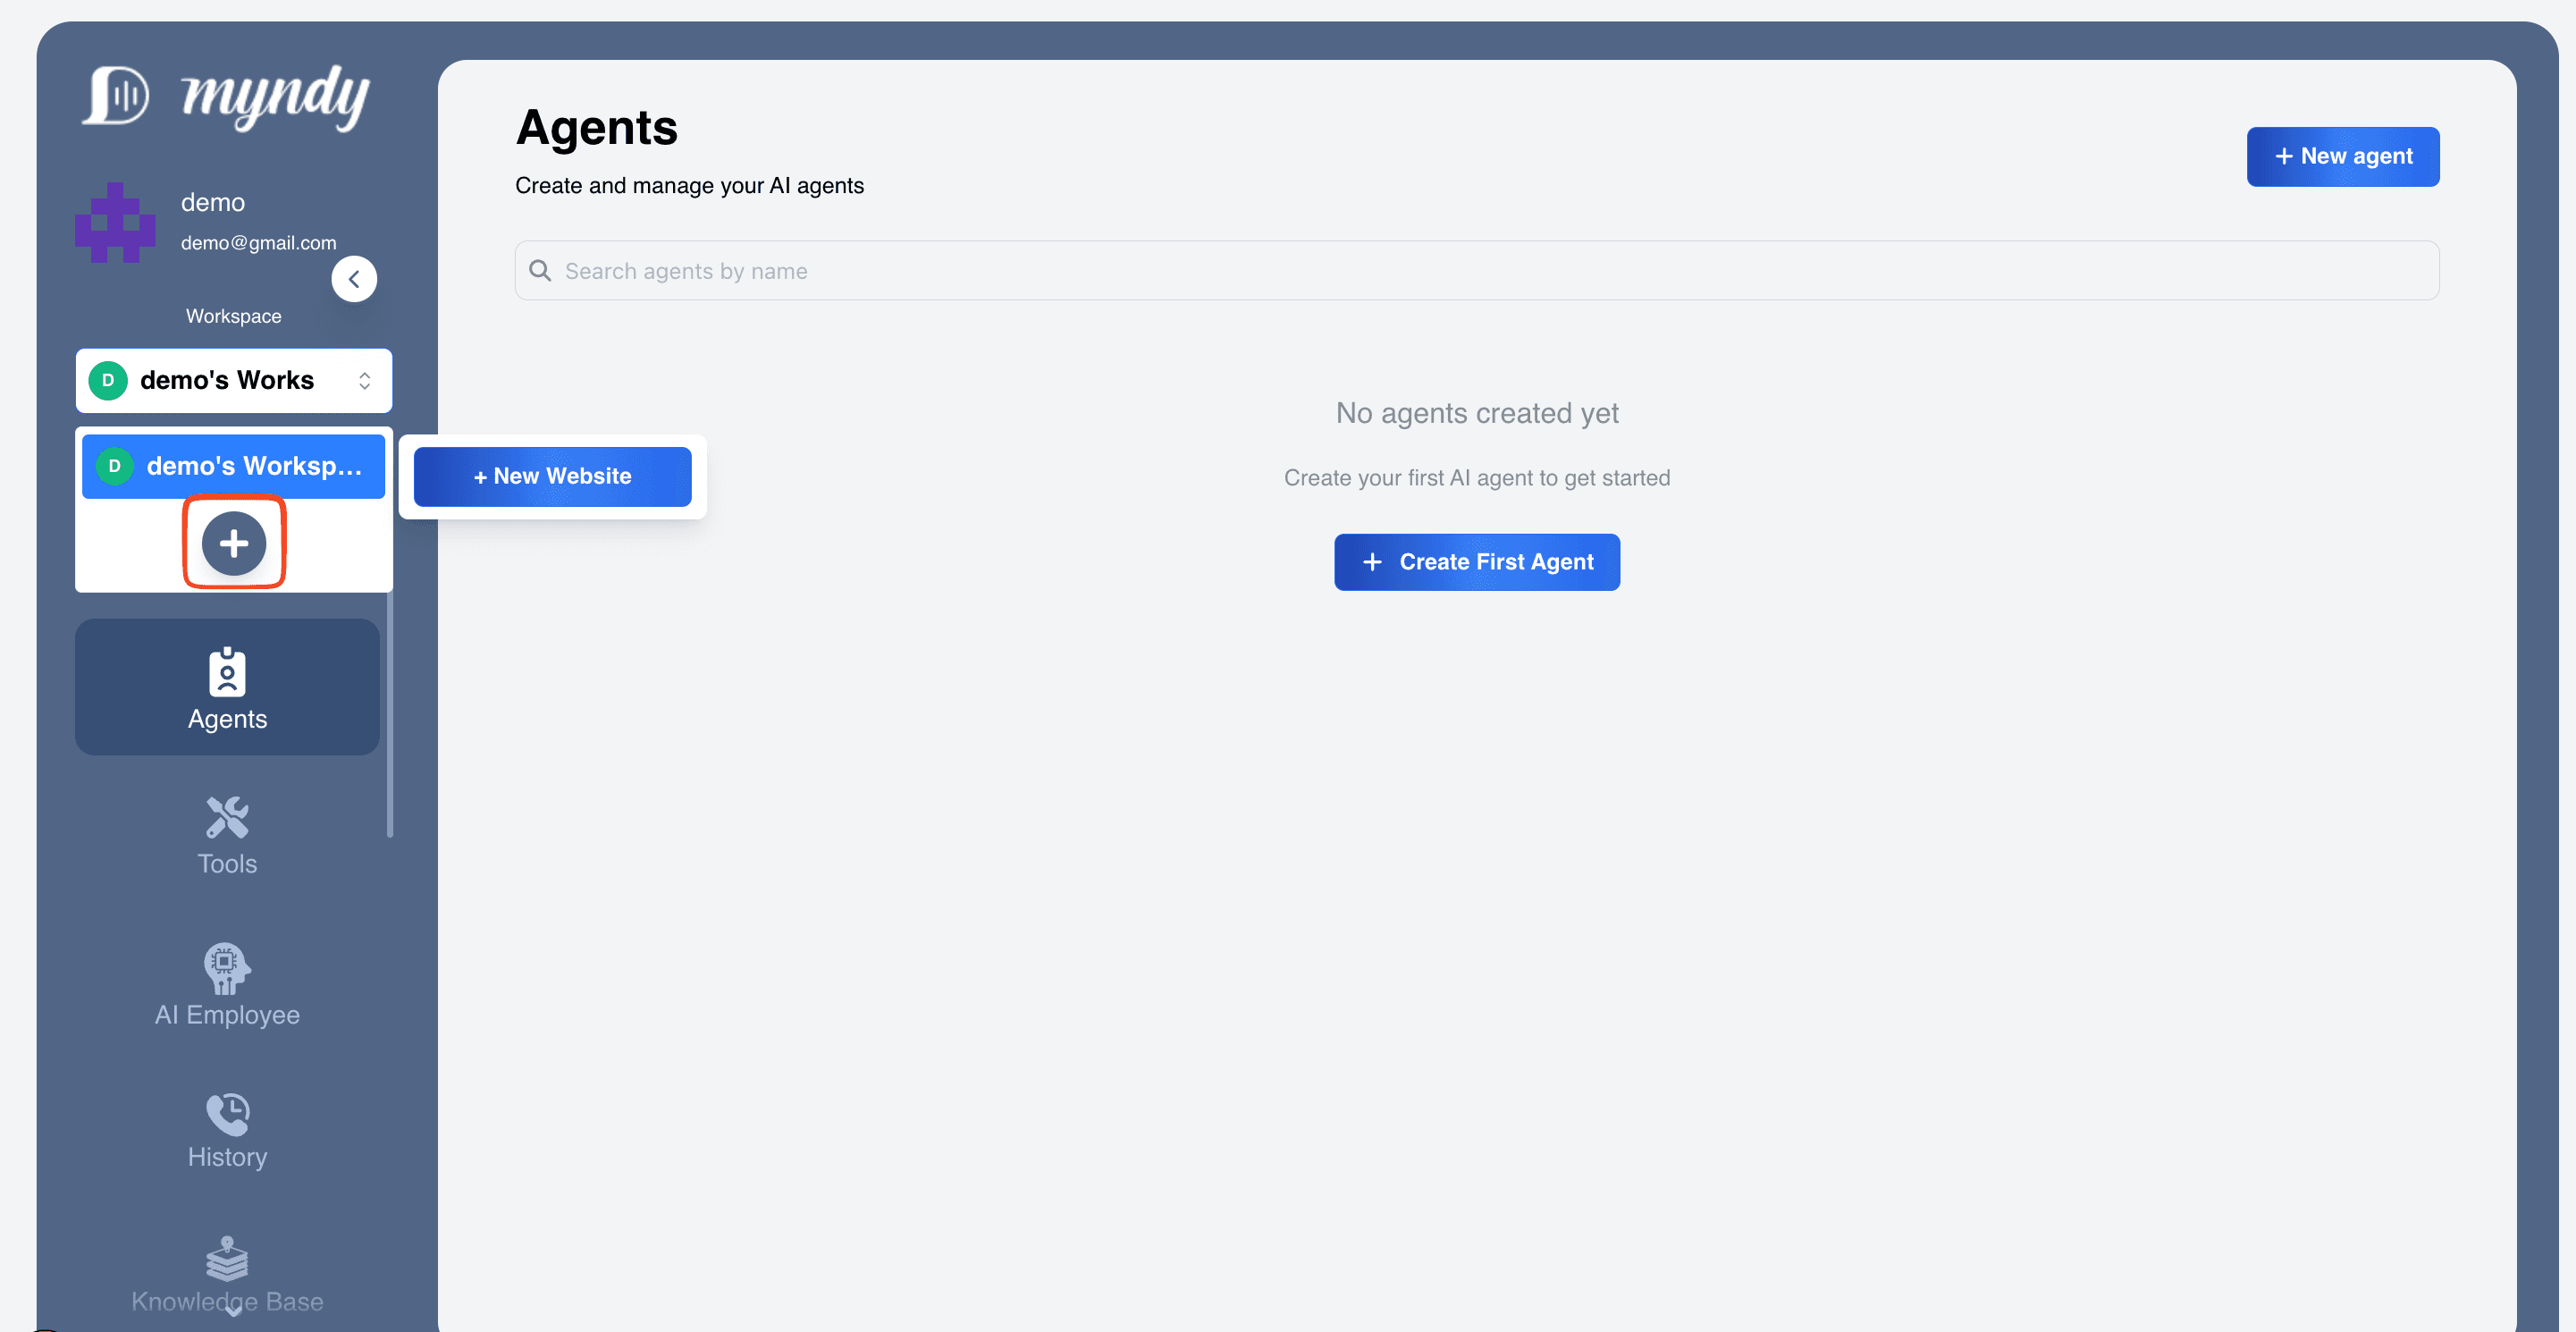The width and height of the screenshot is (2576, 1332).
Task: Collapse the sidebar with the arrow button
Action: pos(354,279)
